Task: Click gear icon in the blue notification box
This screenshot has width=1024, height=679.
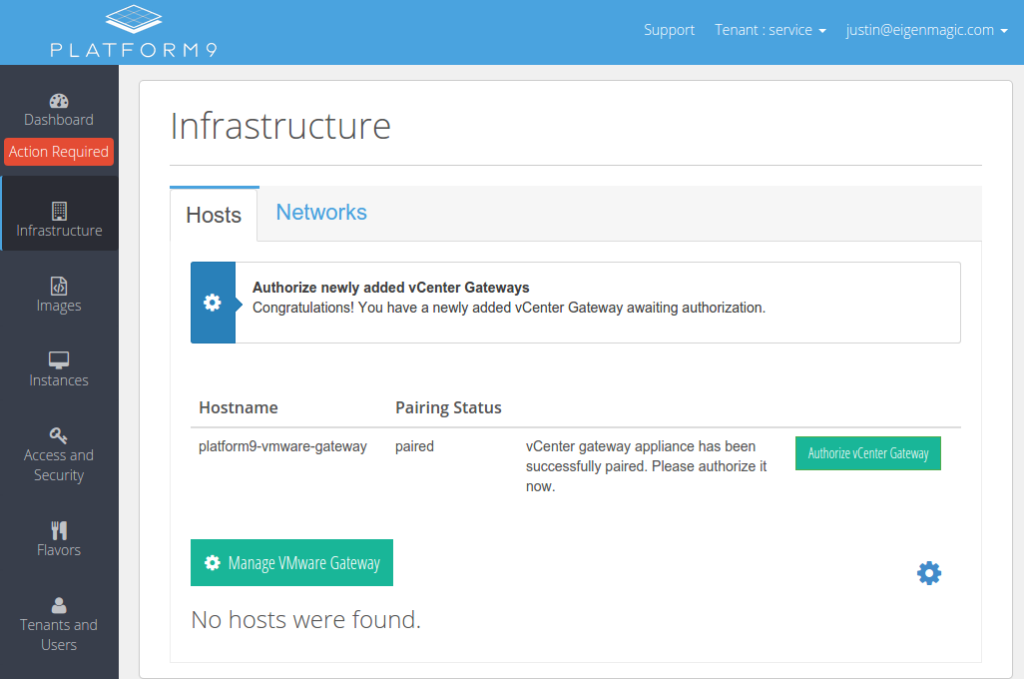Action: click(212, 302)
